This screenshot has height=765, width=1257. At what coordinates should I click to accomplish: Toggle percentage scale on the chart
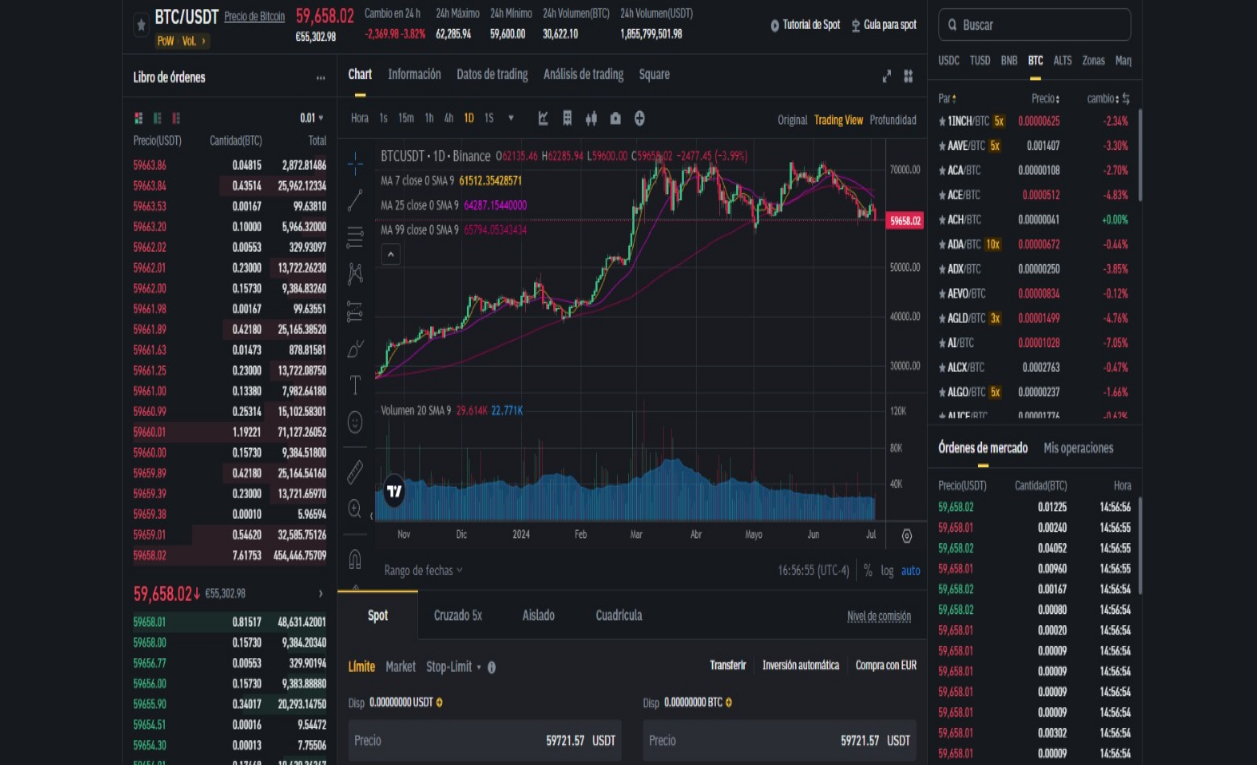click(x=868, y=571)
